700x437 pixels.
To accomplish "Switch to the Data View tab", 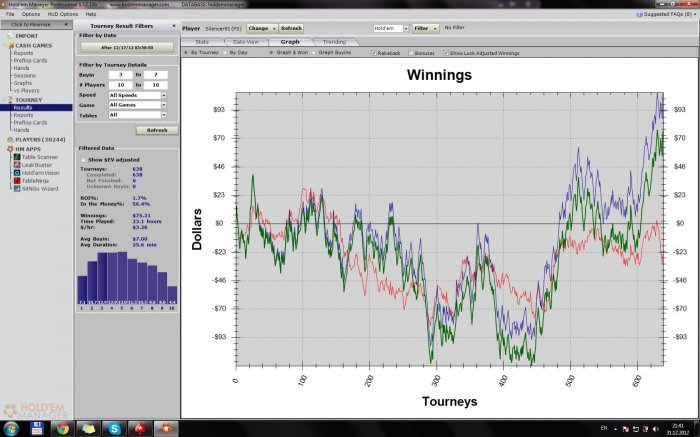I will click(246, 42).
